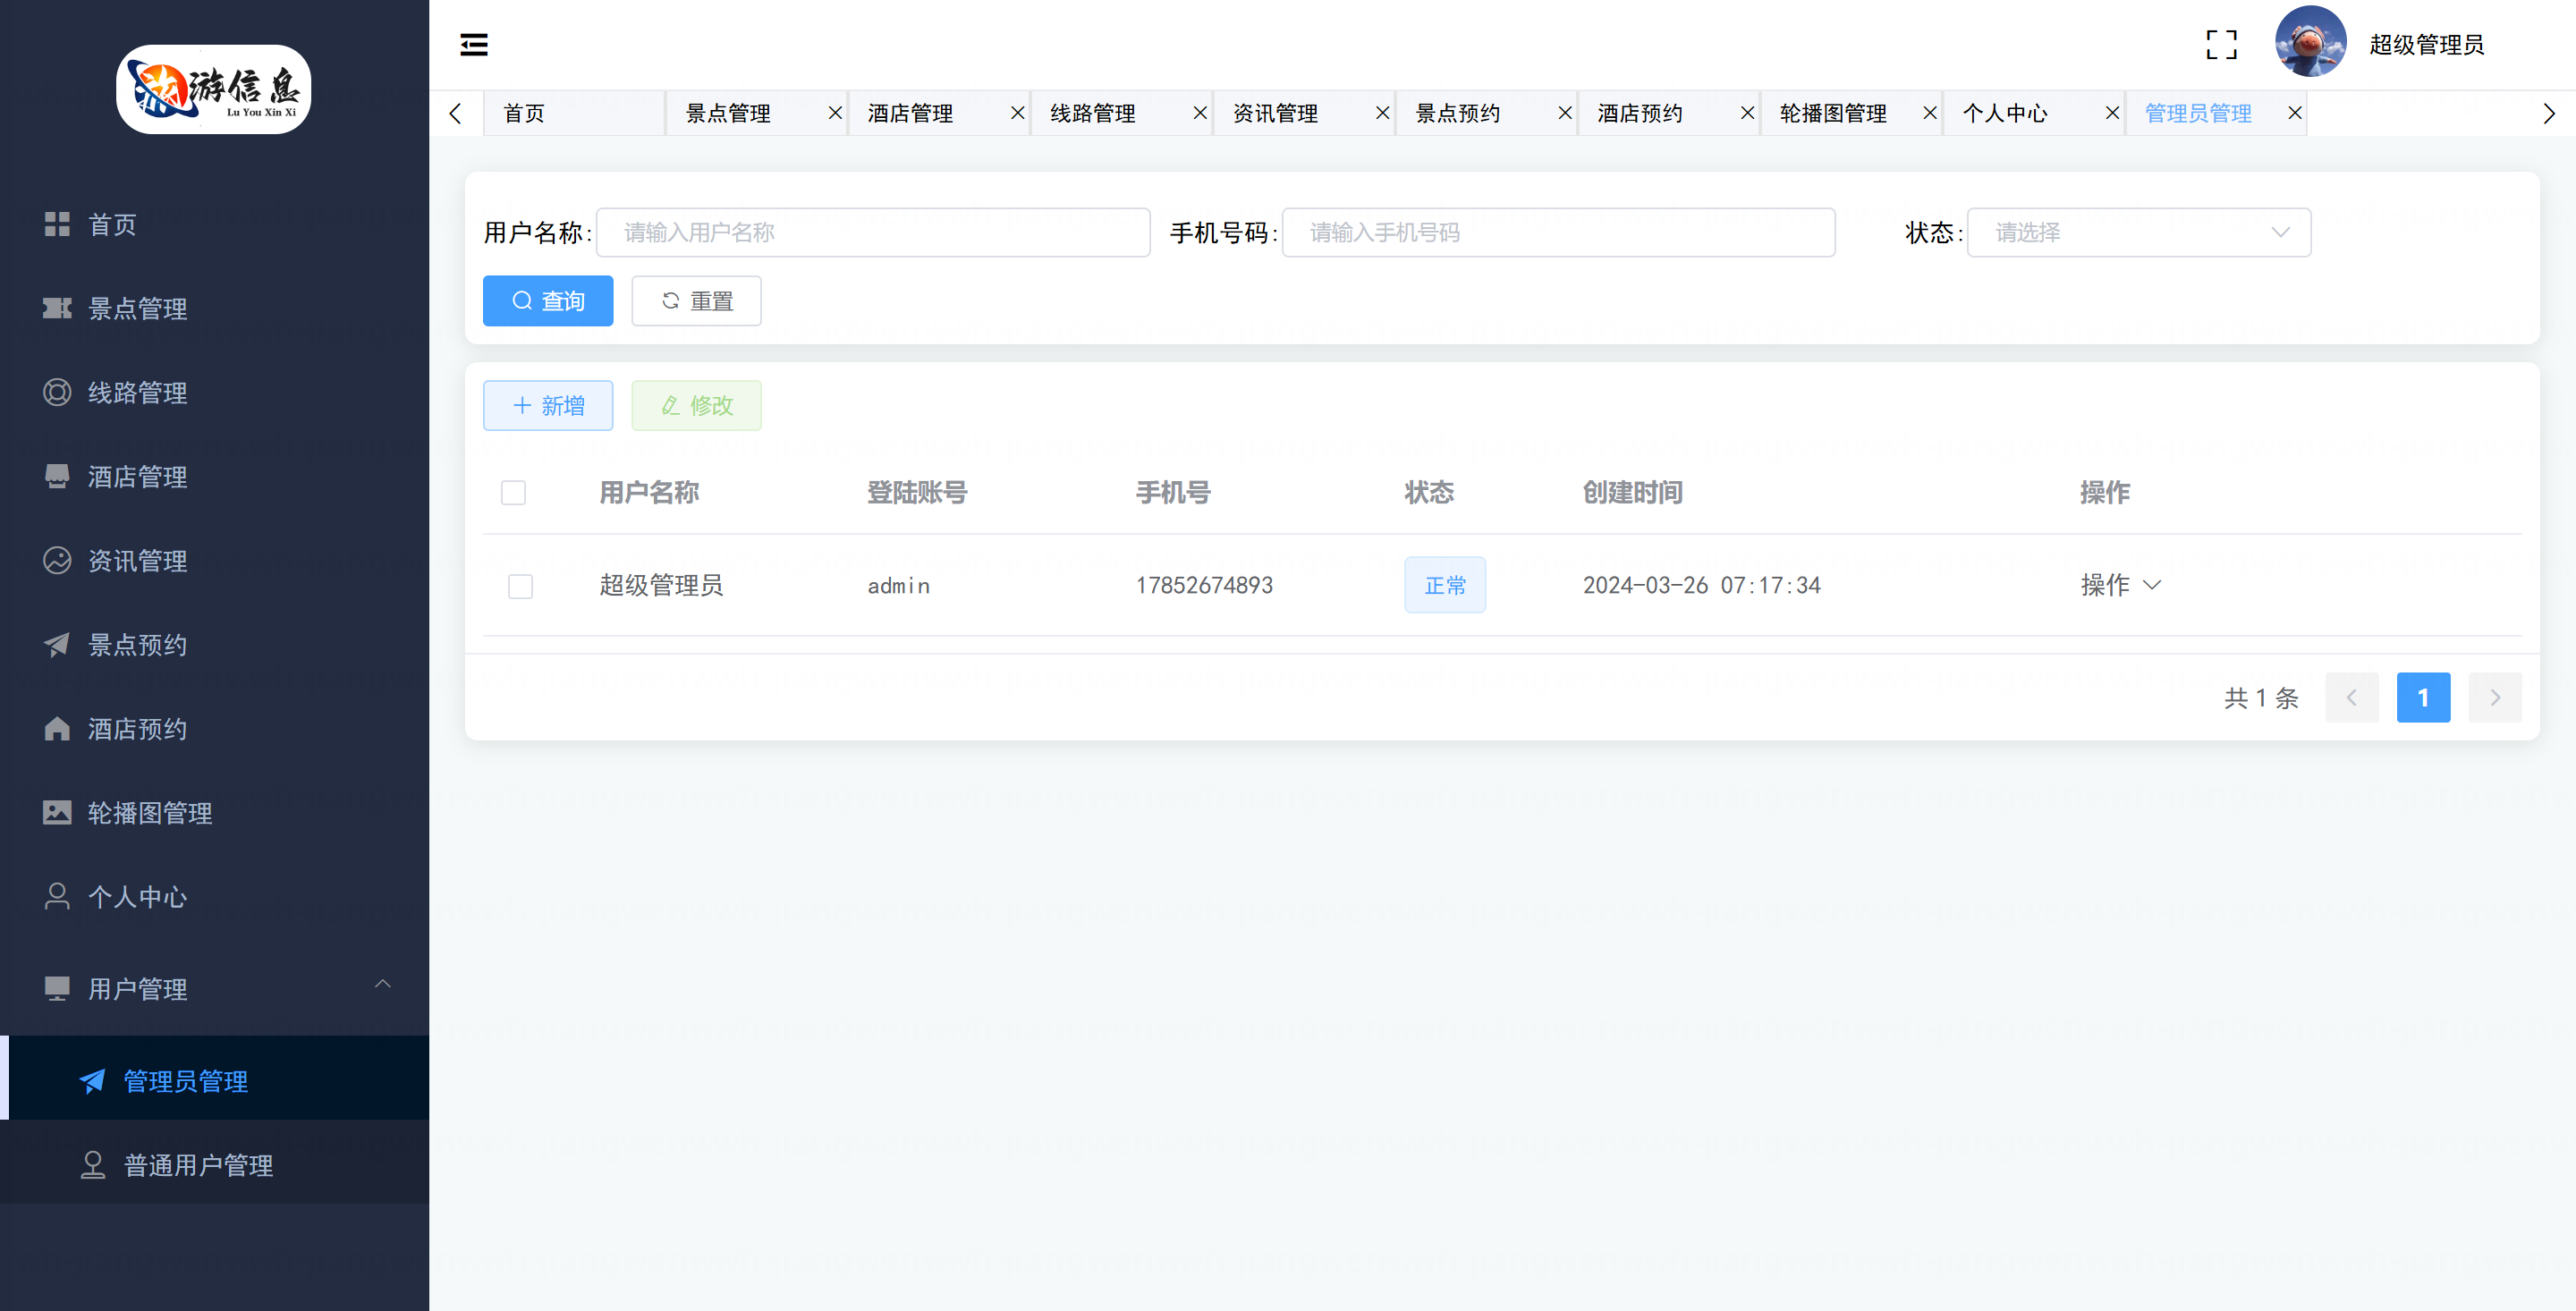Click the 重置 reset button
Screen dimensions: 2576x1311
coord(696,301)
